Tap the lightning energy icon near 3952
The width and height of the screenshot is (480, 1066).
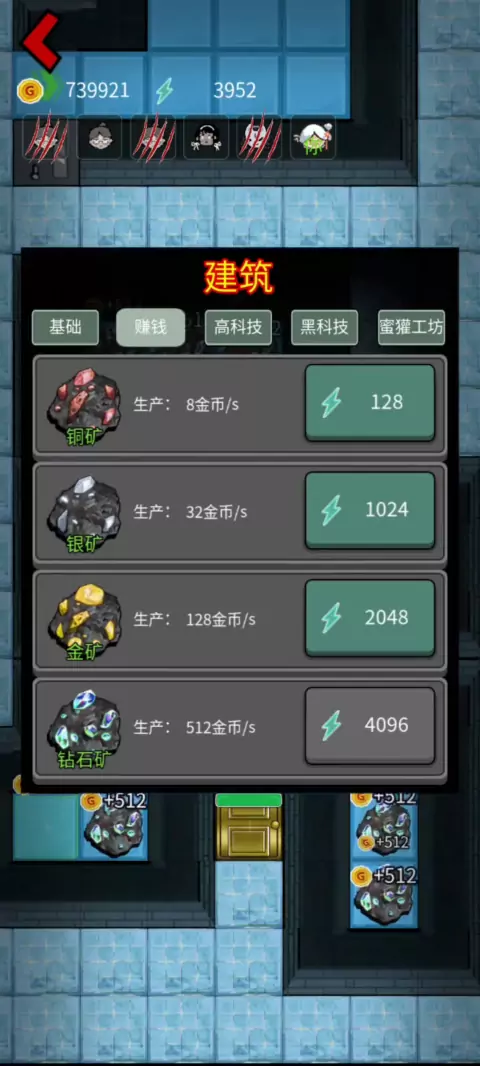tap(164, 90)
